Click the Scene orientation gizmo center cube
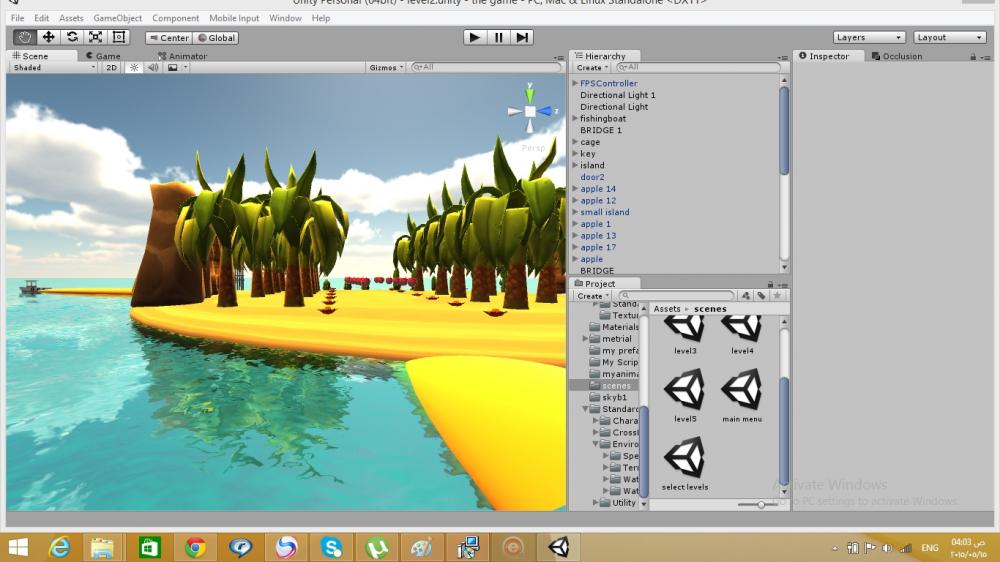The height and width of the screenshot is (562, 1000). [530, 112]
